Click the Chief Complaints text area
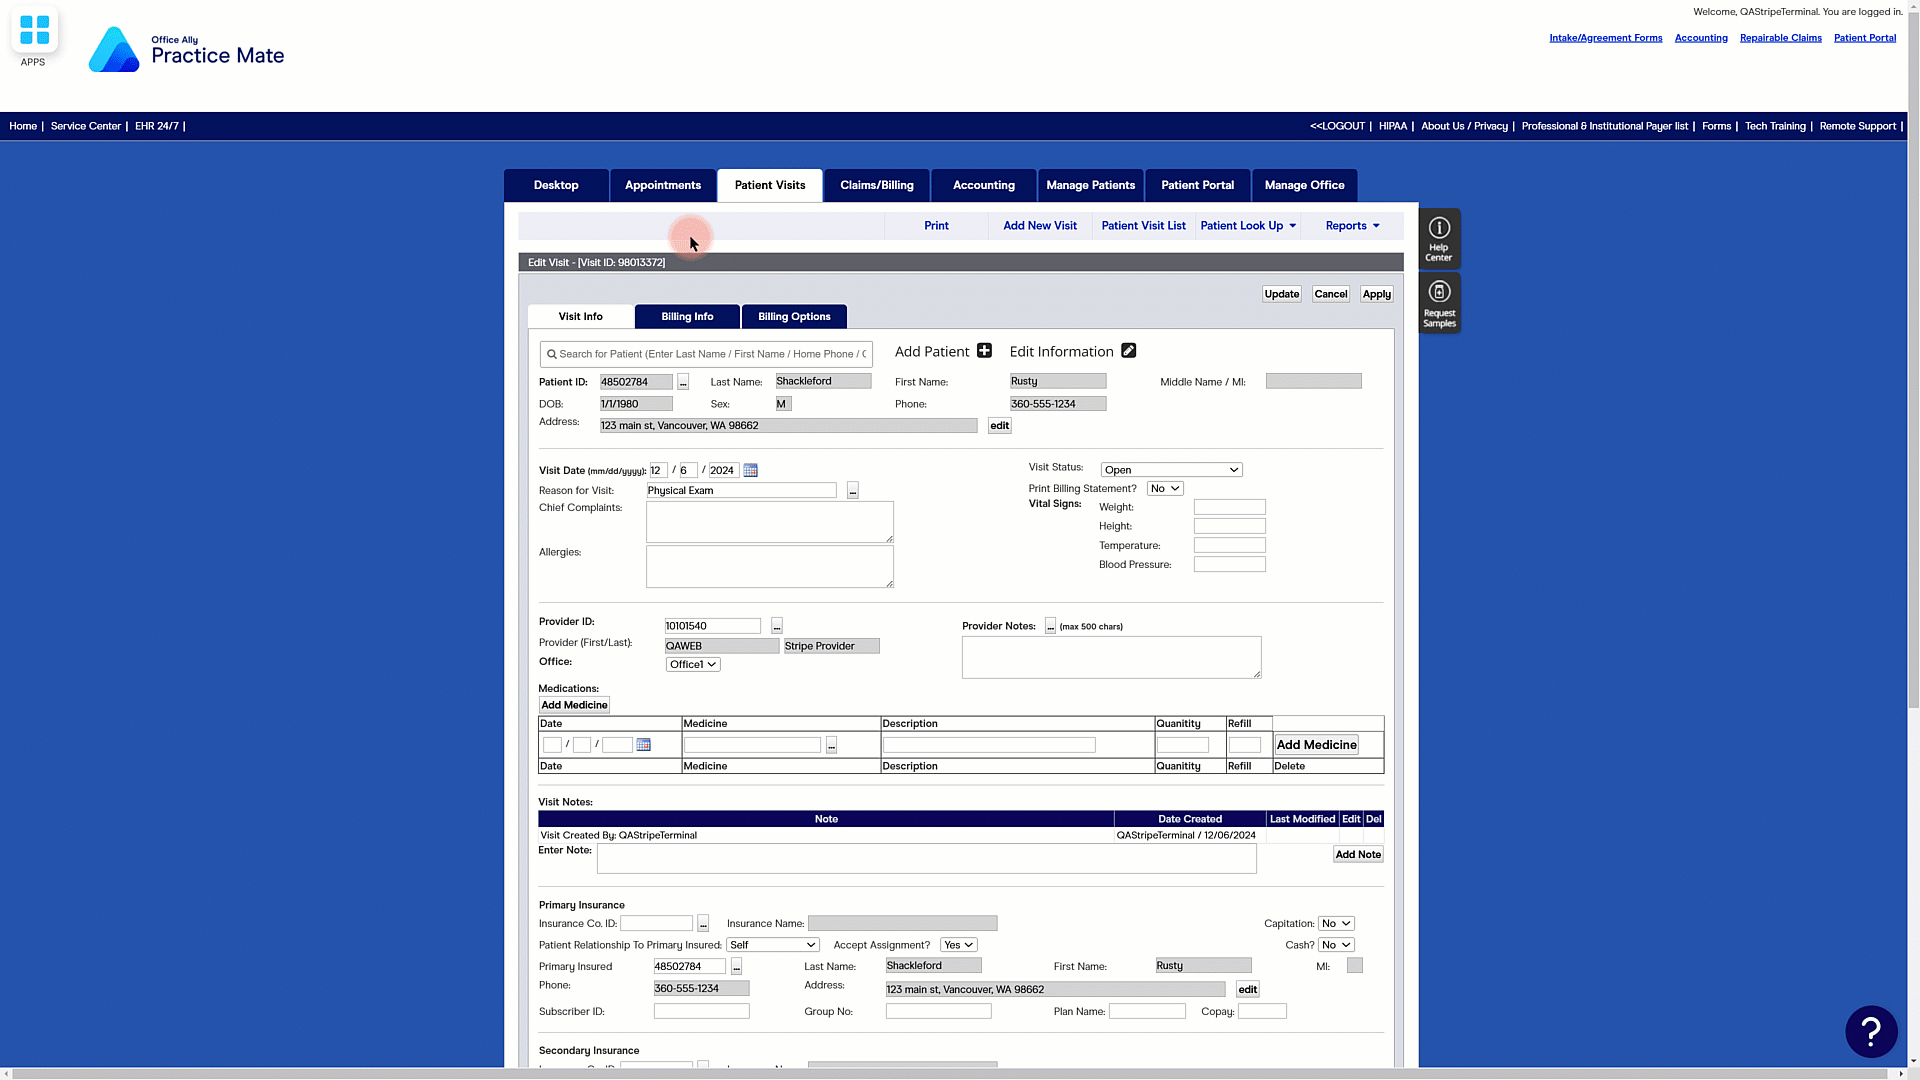1920x1080 pixels. tap(769, 522)
